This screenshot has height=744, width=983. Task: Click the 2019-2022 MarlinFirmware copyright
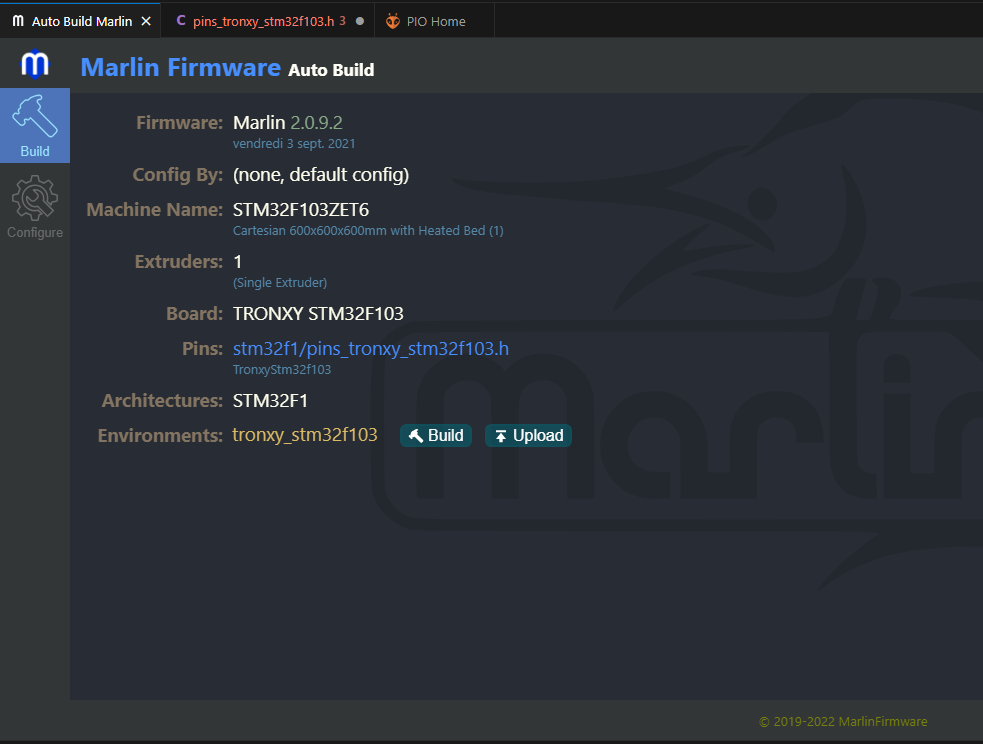click(843, 721)
